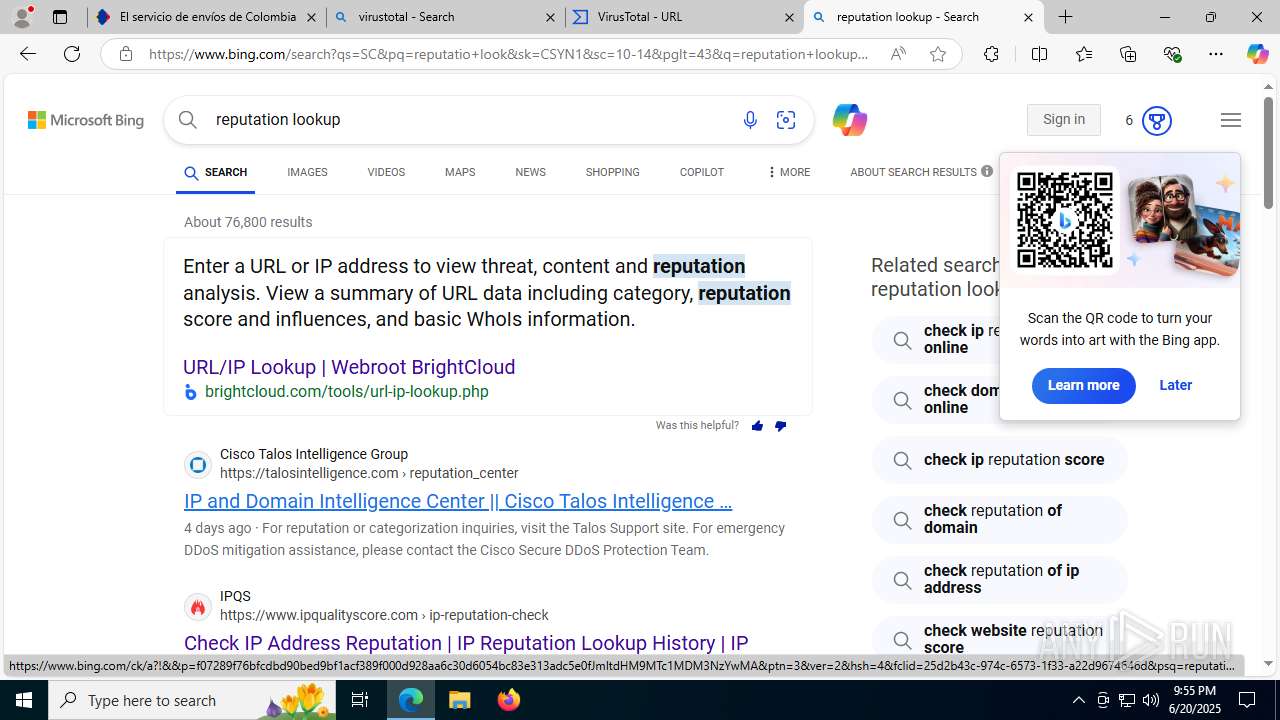Screen dimensions: 1280x720
Task: Add this page to favorites star
Action: coord(938,54)
